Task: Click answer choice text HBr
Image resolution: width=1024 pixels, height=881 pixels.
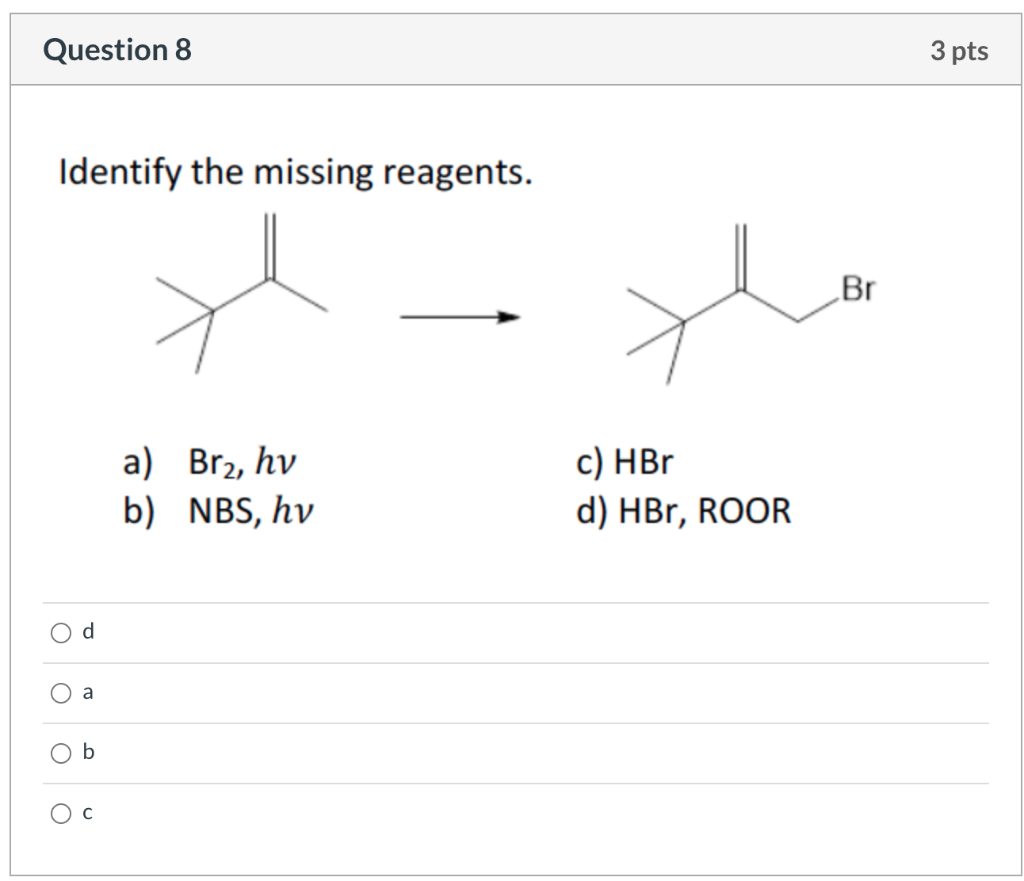Action: [x=622, y=461]
